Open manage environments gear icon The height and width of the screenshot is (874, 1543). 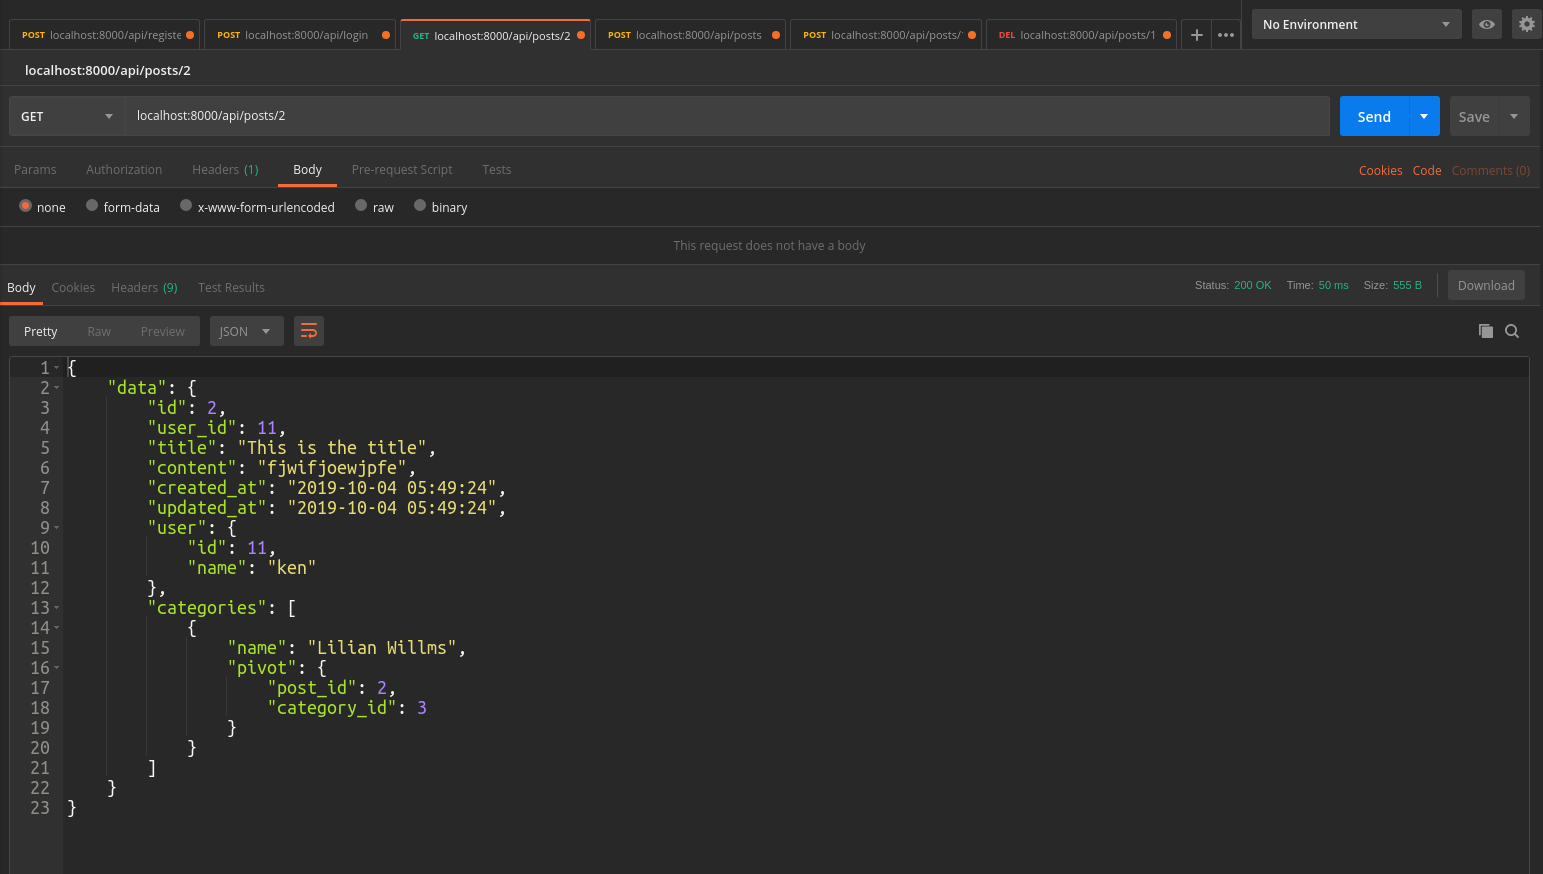click(1526, 24)
